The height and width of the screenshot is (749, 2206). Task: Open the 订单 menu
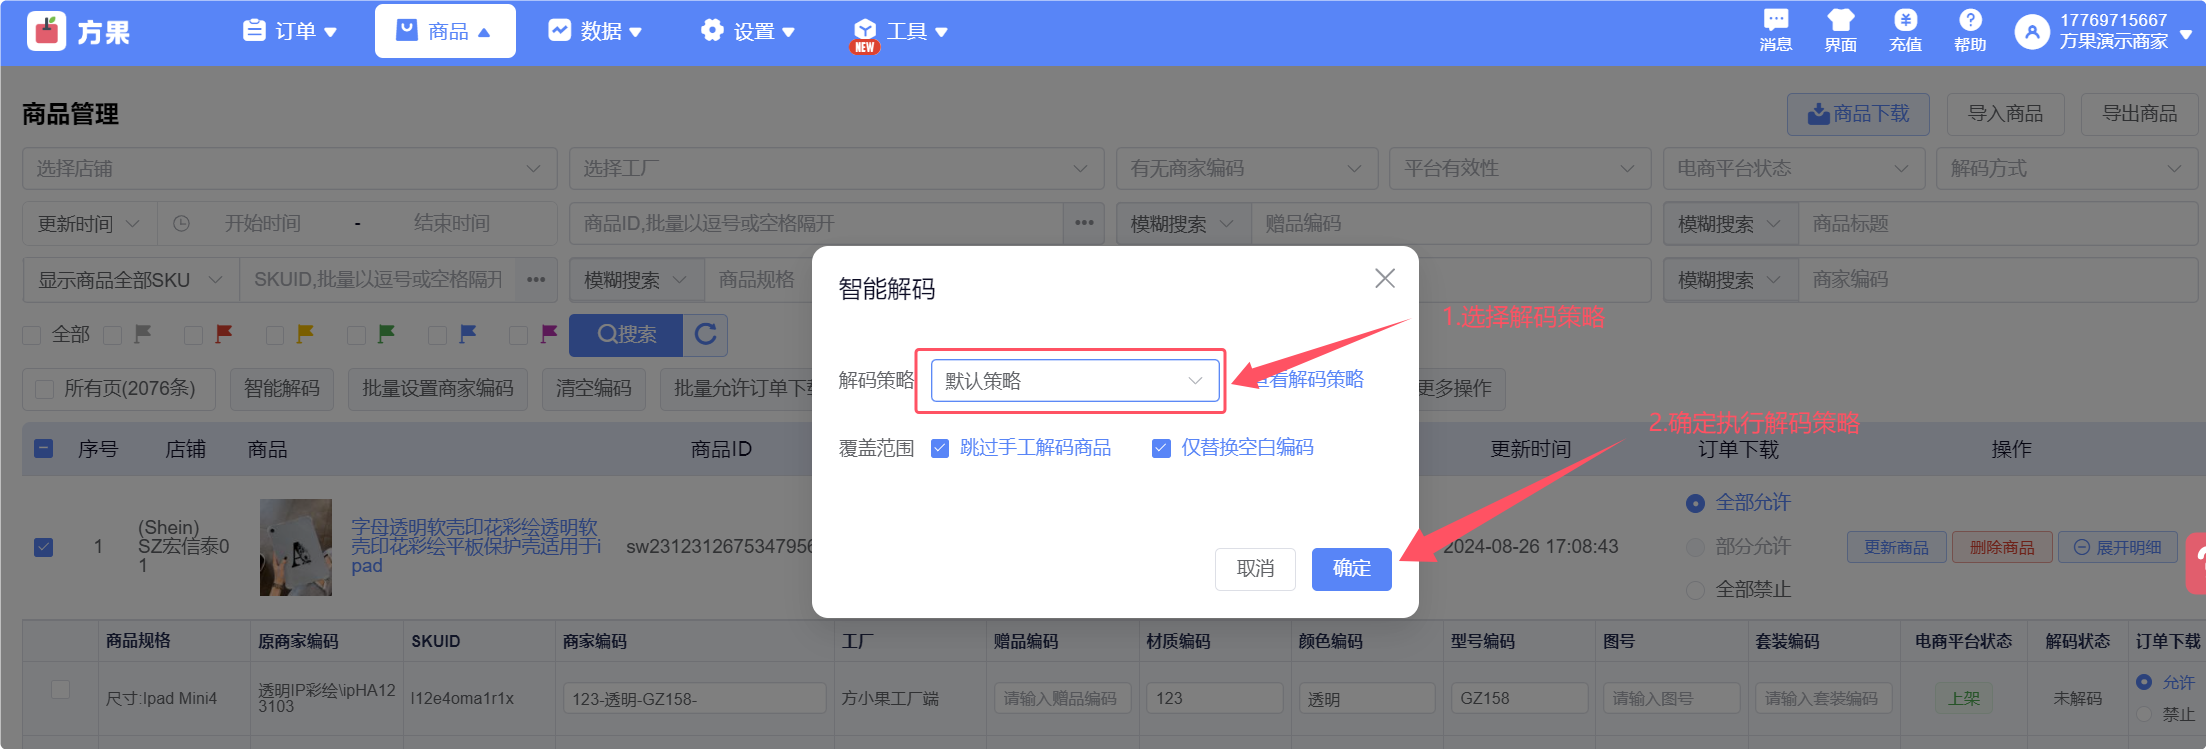pos(290,32)
